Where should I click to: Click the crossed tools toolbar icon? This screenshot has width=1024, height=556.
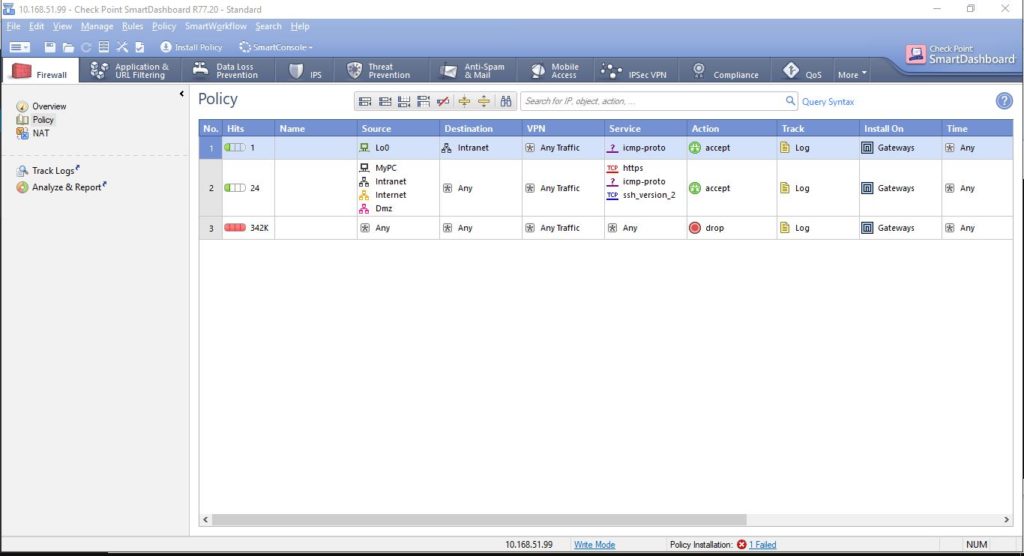point(122,47)
